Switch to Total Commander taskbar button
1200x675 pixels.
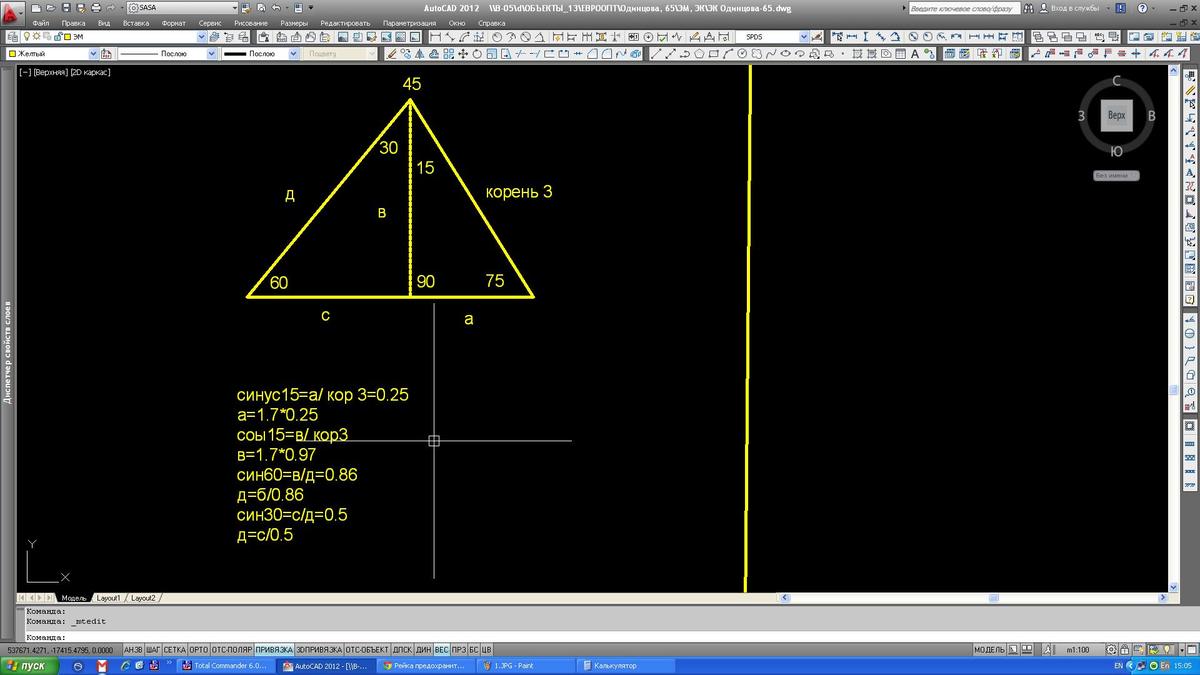[x=228, y=665]
